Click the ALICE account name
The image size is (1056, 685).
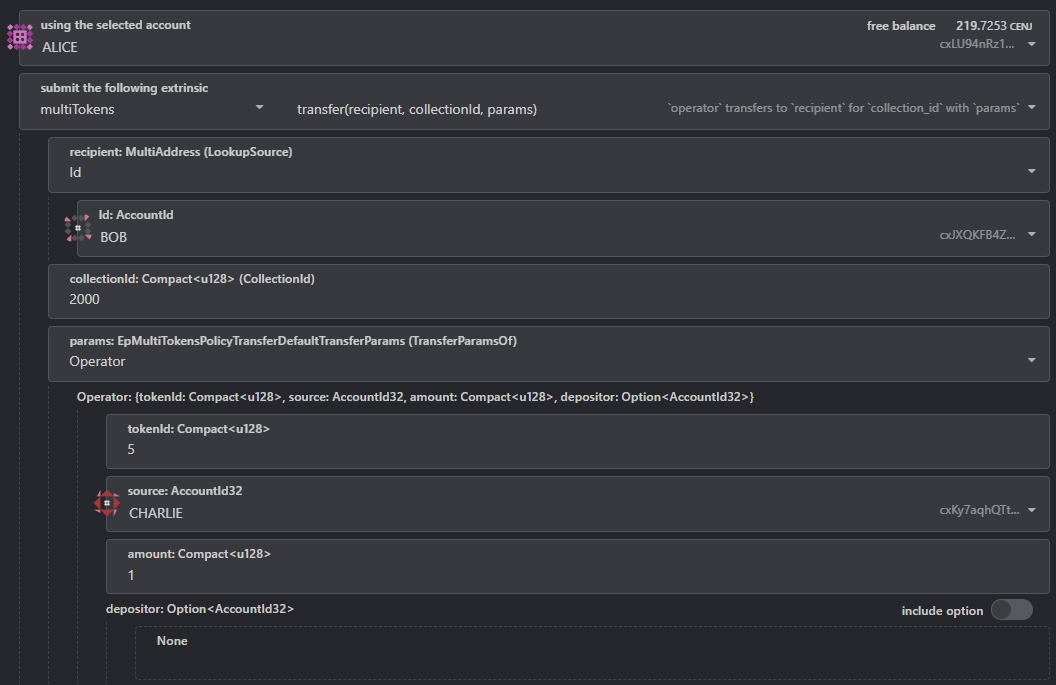(x=60, y=47)
